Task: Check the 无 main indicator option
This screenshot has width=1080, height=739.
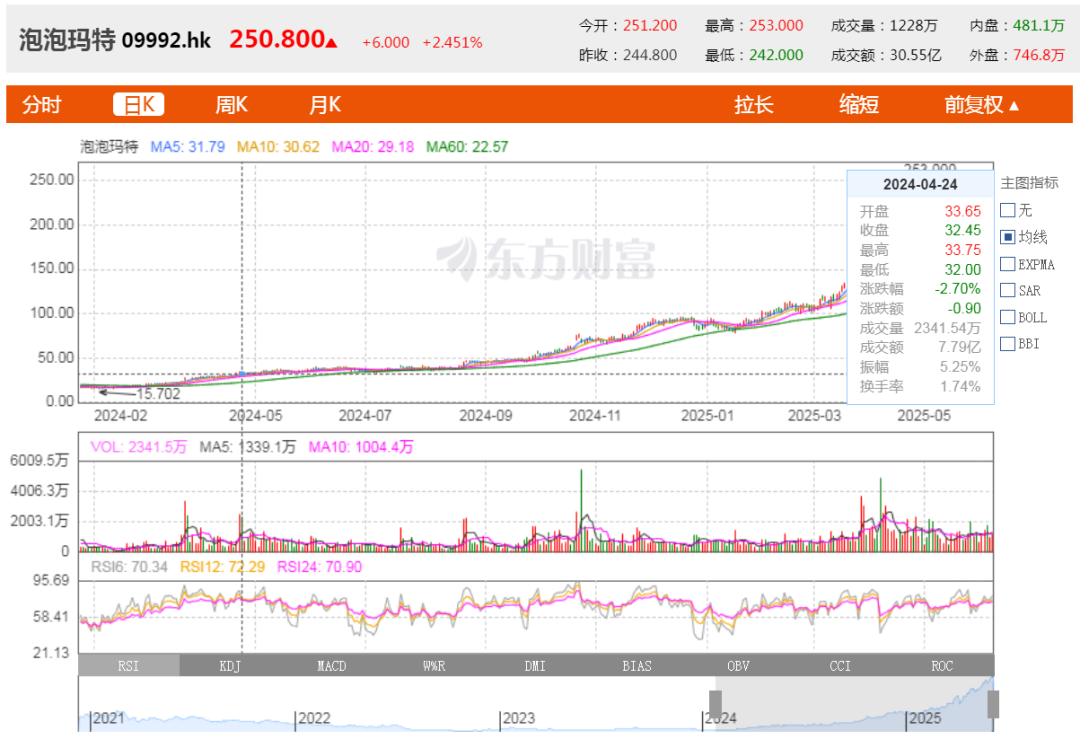Action: [x=1008, y=211]
